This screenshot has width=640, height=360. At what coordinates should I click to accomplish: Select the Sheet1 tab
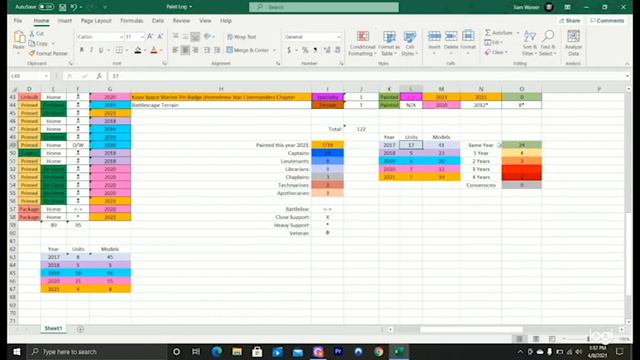[x=53, y=329]
